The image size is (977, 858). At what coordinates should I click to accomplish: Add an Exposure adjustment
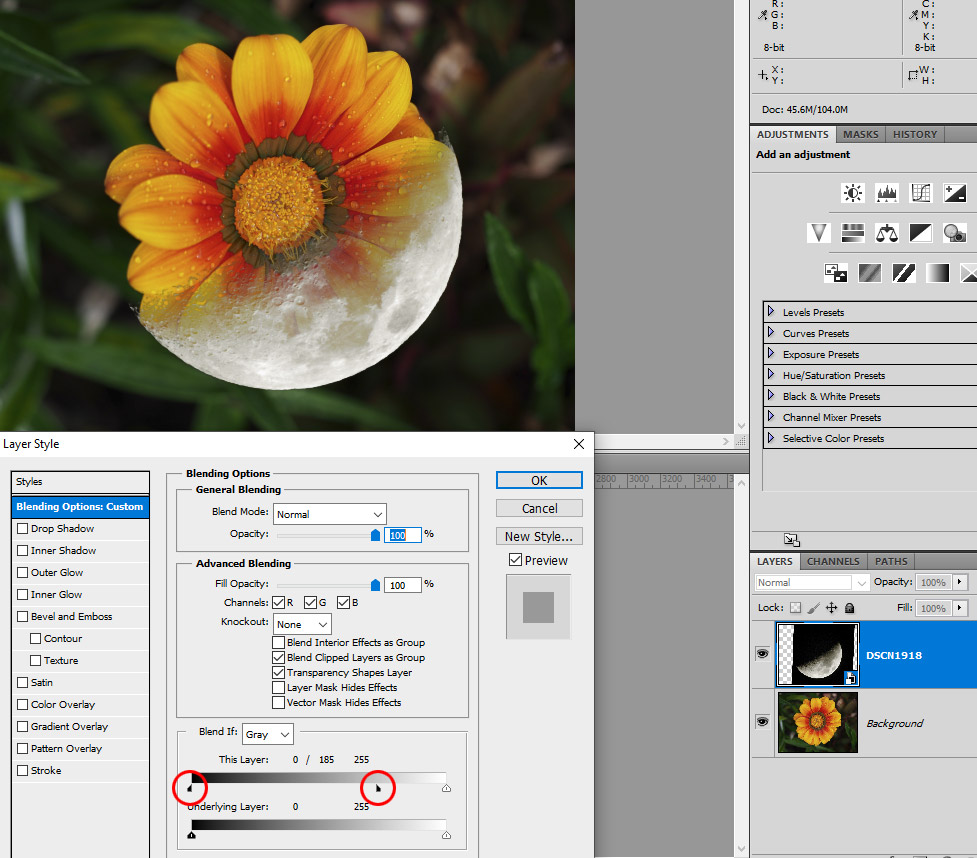click(955, 193)
